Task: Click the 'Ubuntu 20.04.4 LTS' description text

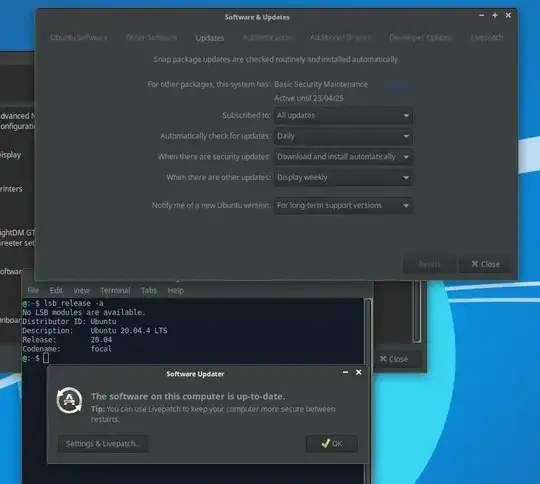Action: tap(129, 331)
